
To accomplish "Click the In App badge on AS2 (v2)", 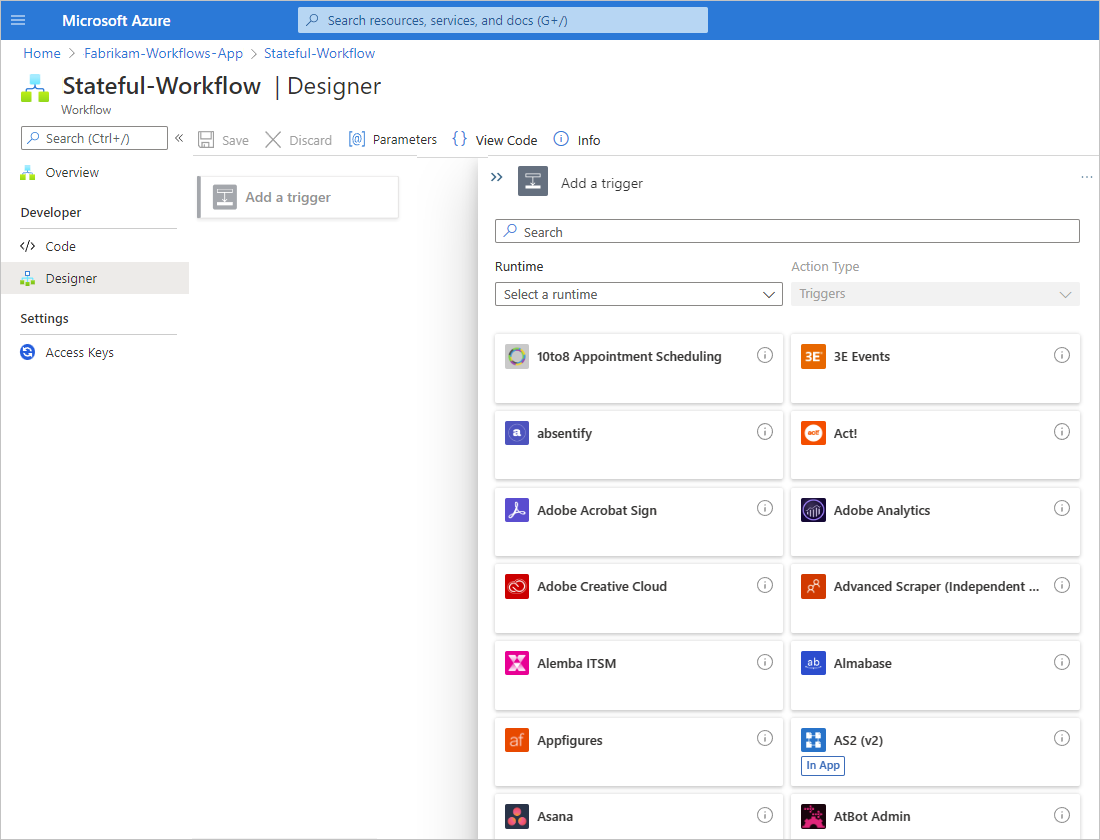I will tap(822, 765).
